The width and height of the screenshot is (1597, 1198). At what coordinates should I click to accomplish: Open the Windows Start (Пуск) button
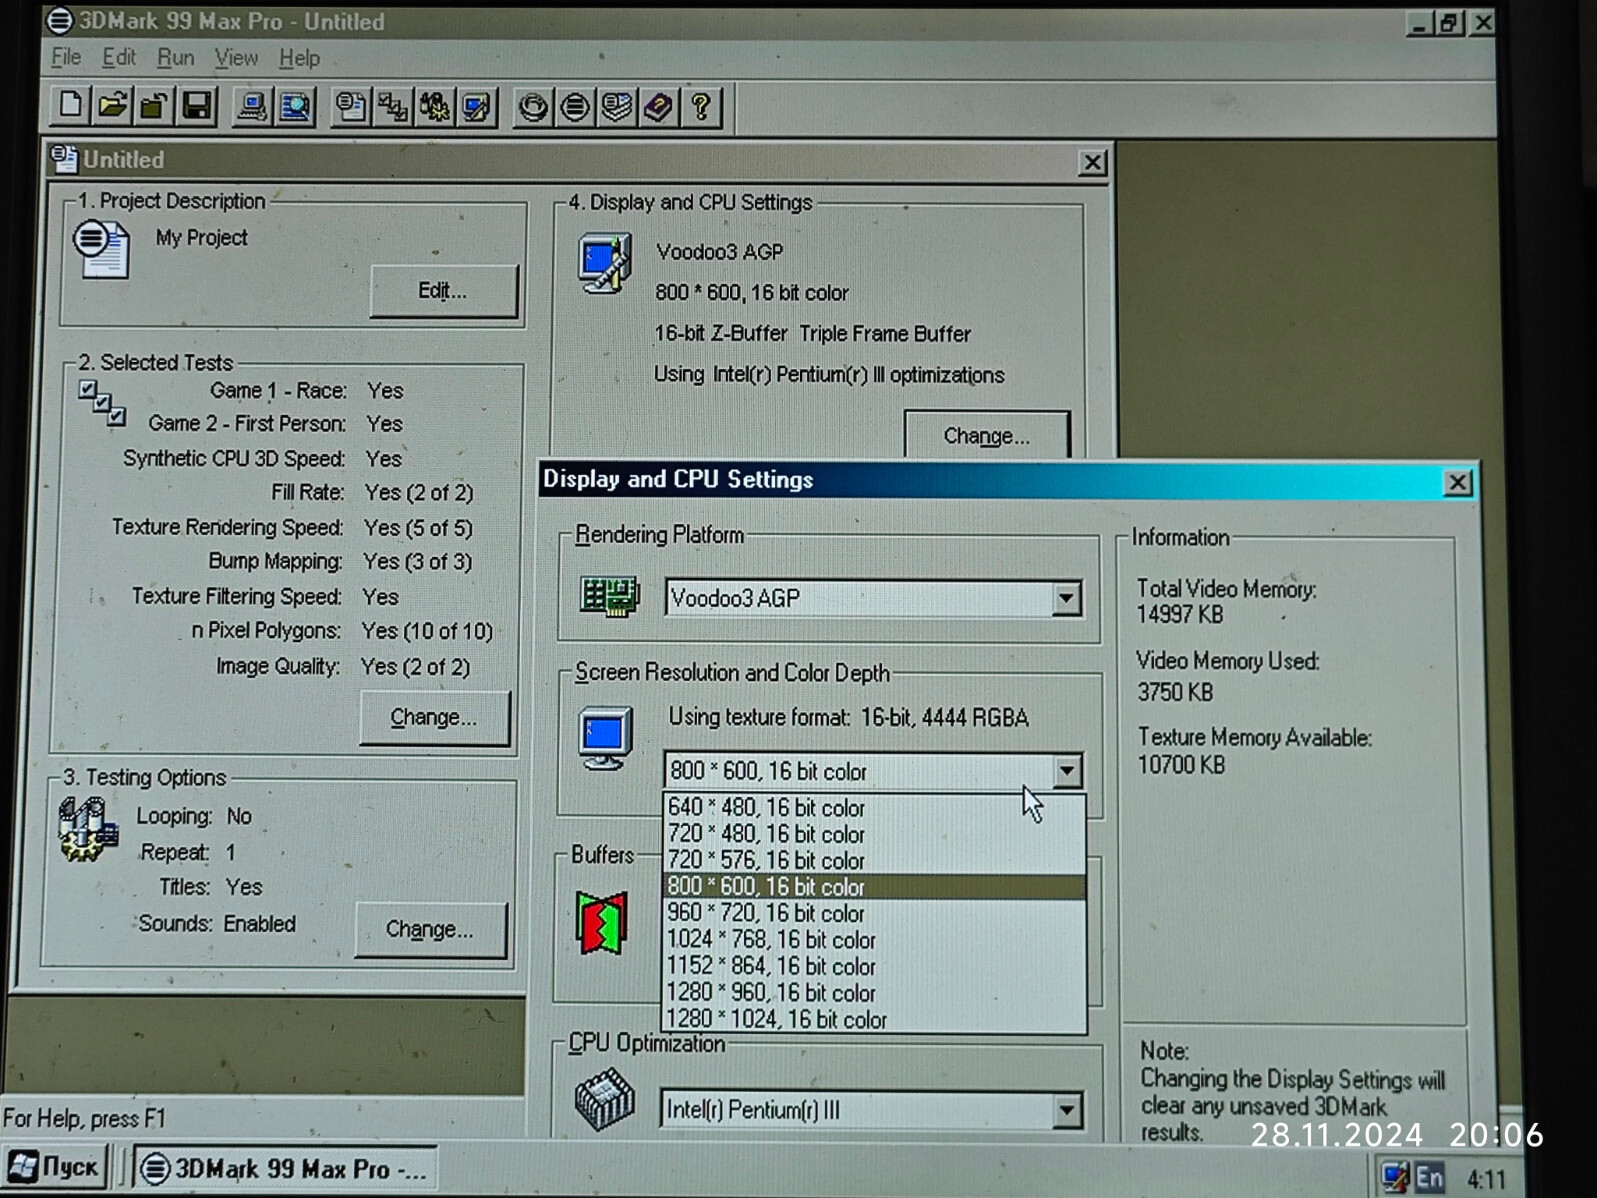pos(56,1167)
